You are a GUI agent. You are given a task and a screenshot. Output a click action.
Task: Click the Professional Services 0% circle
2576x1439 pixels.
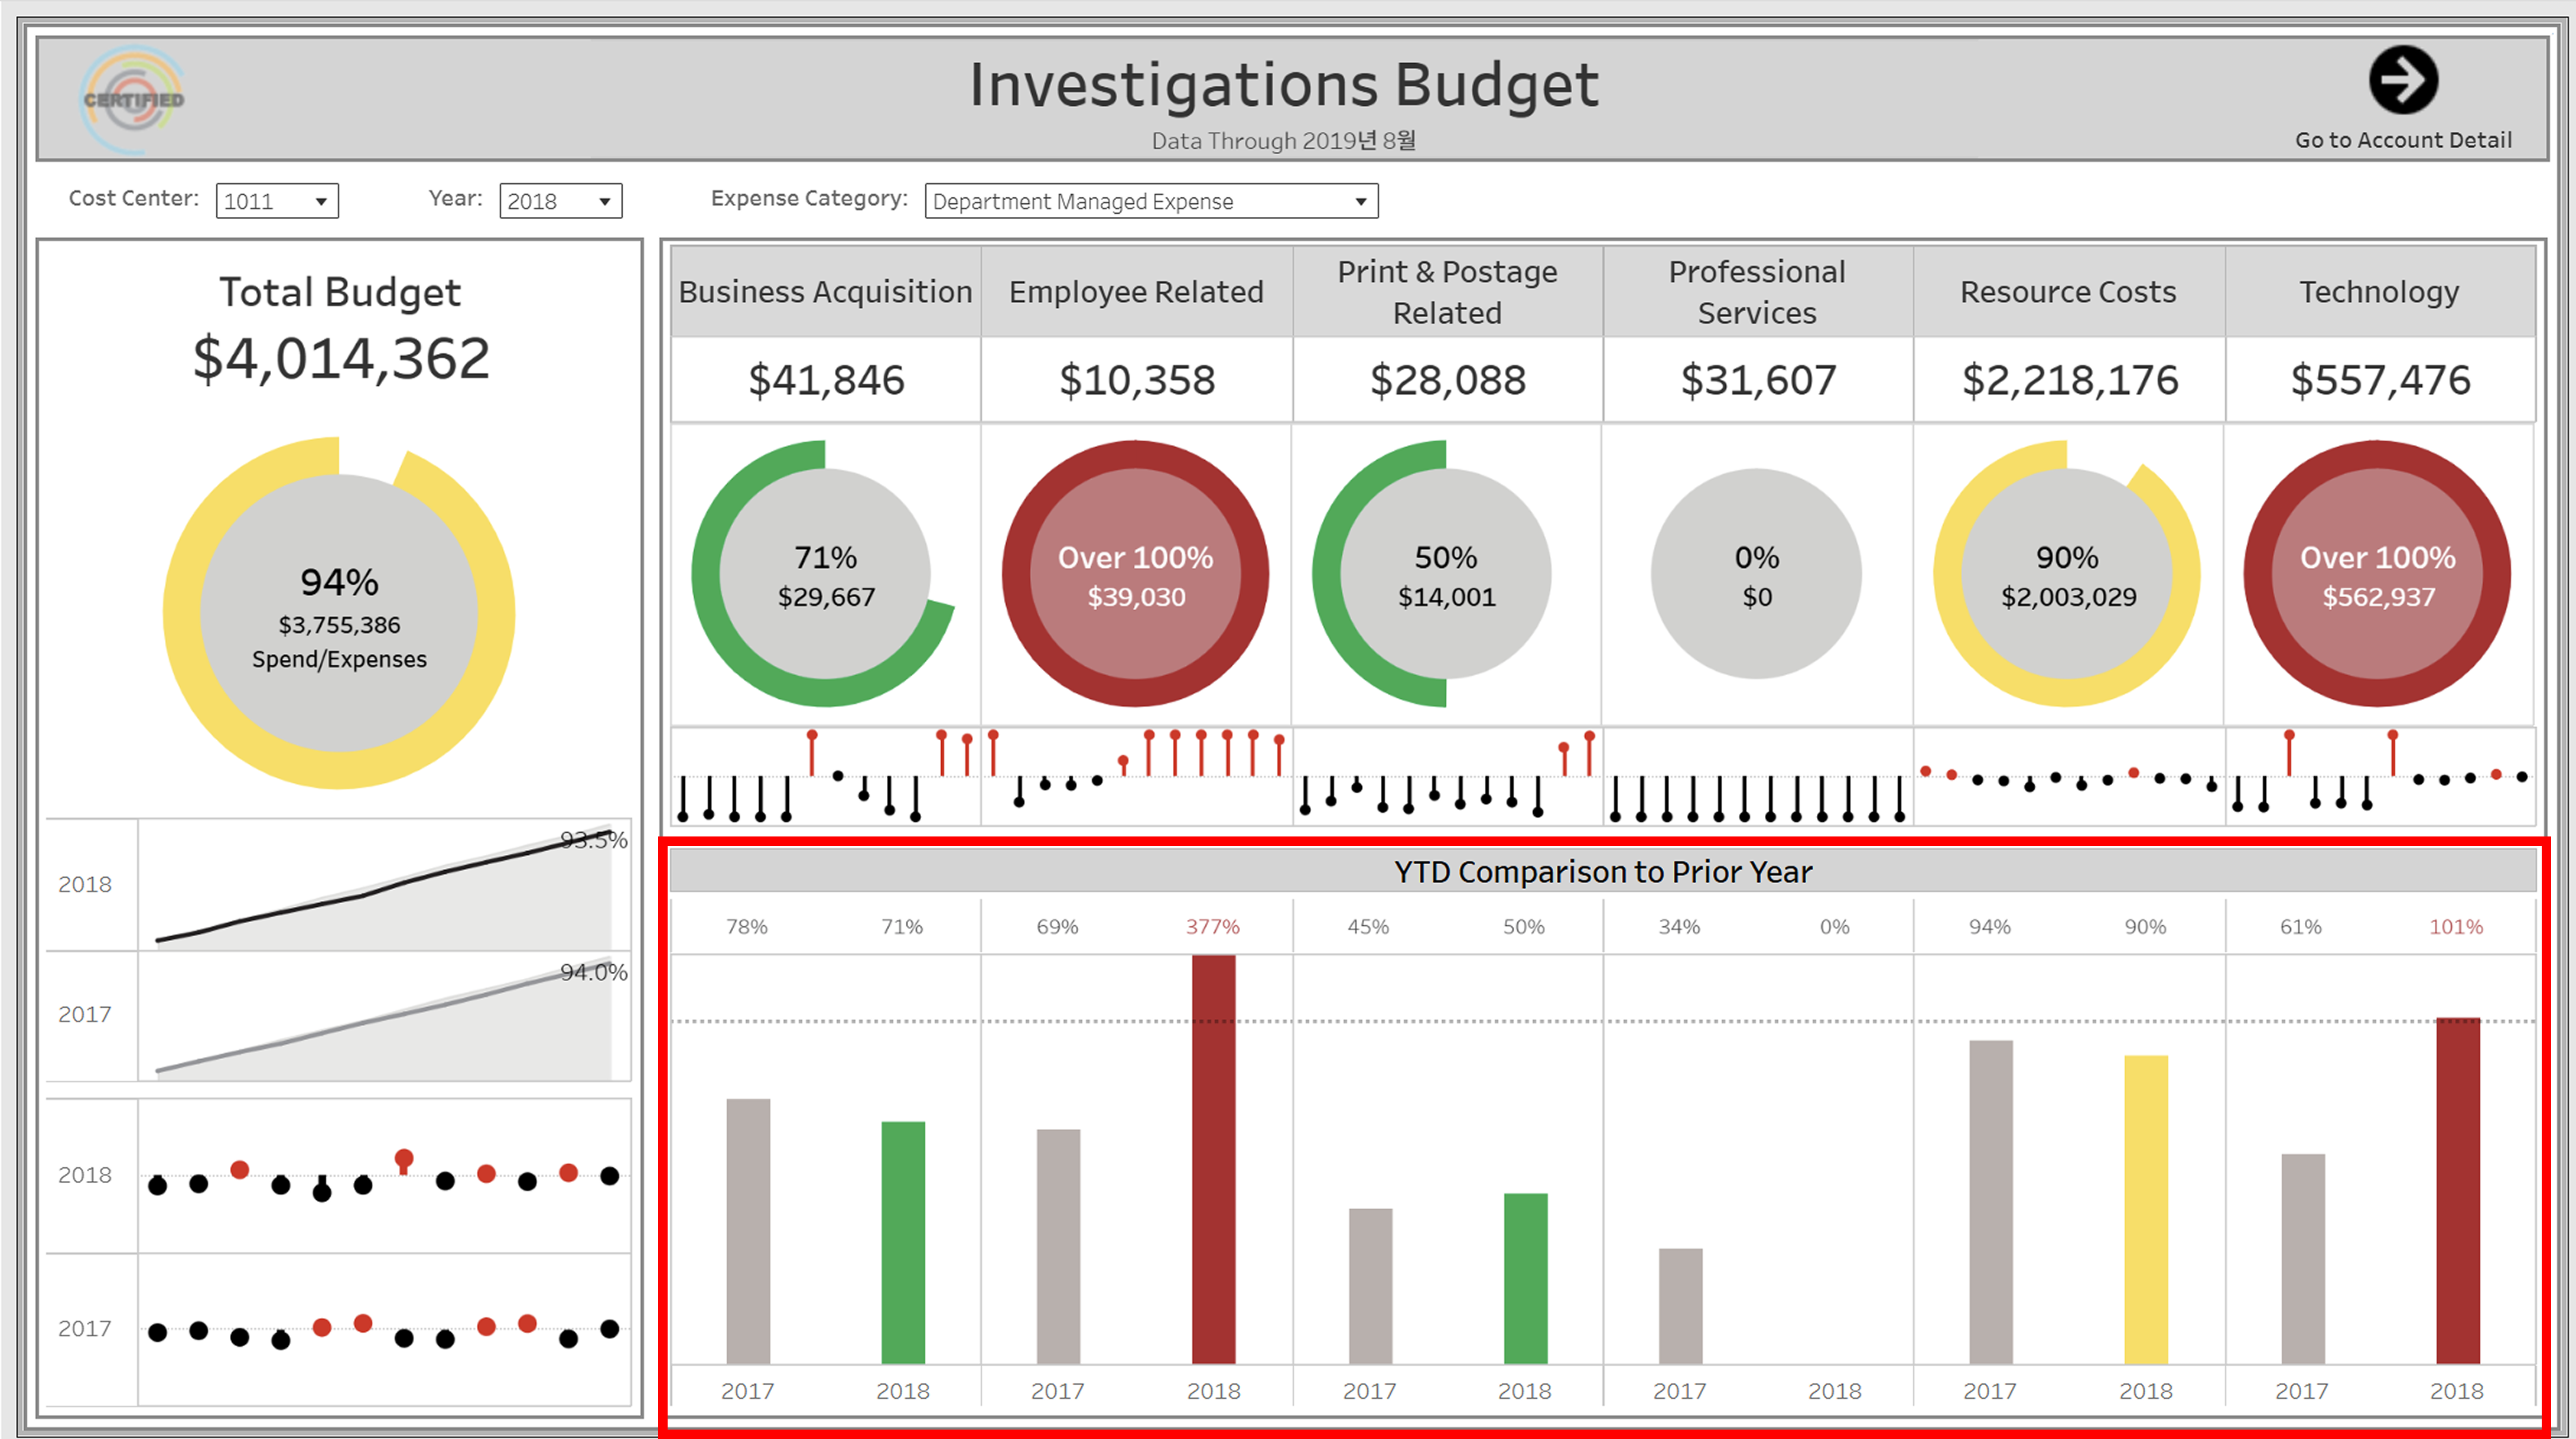tap(1756, 574)
